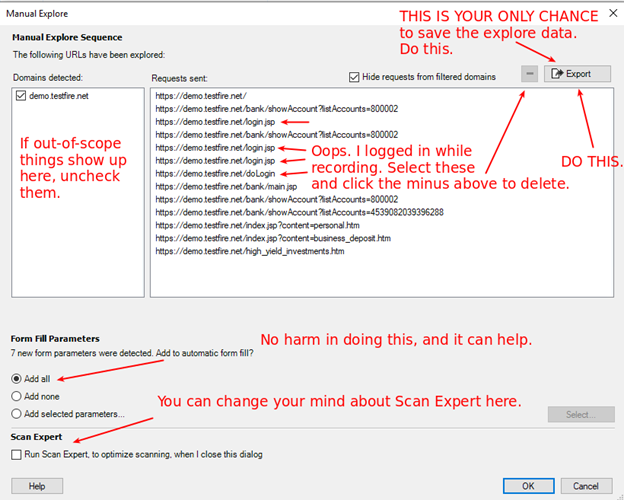Select the high_yield_investments.htm request
Viewport: 624px width, 500px height.
(x=250, y=251)
